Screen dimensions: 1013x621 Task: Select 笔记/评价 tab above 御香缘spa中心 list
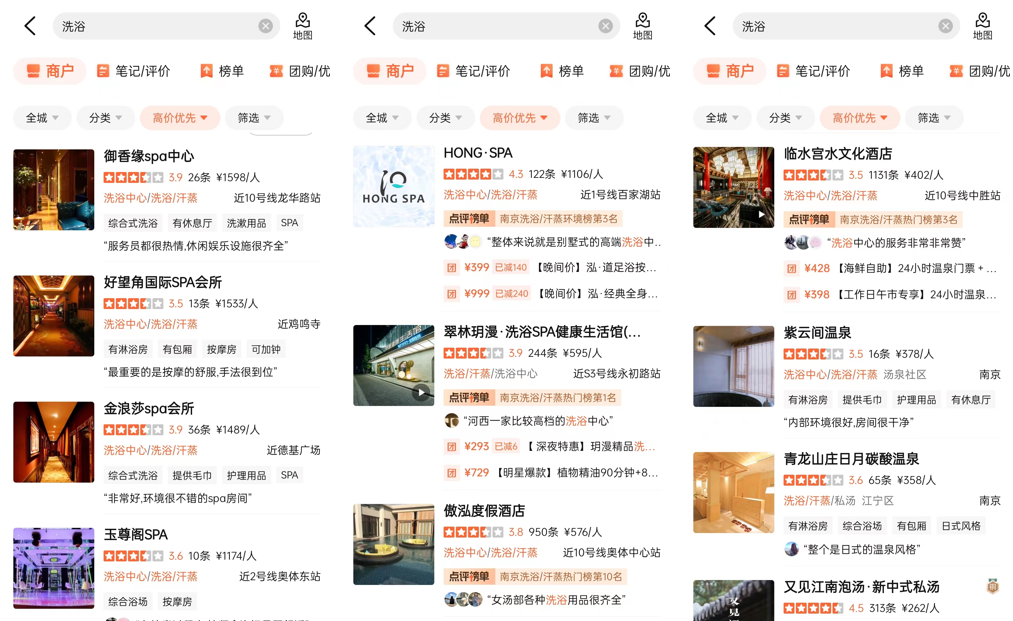click(x=133, y=71)
